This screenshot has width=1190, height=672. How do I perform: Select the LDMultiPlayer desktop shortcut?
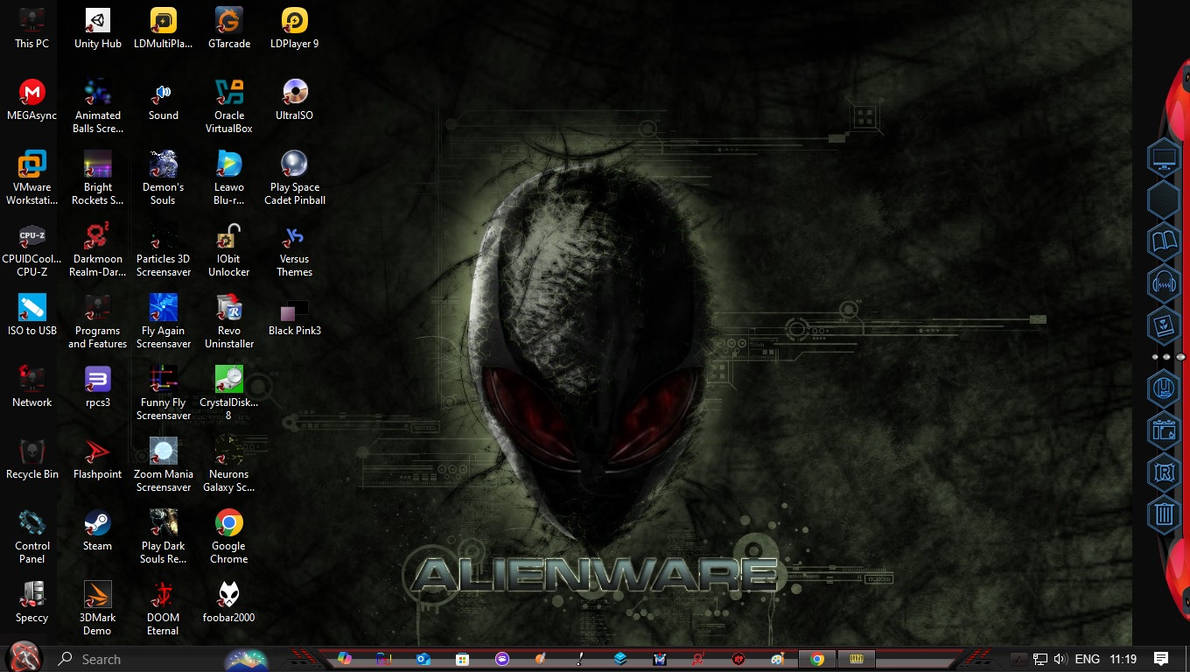[x=163, y=29]
